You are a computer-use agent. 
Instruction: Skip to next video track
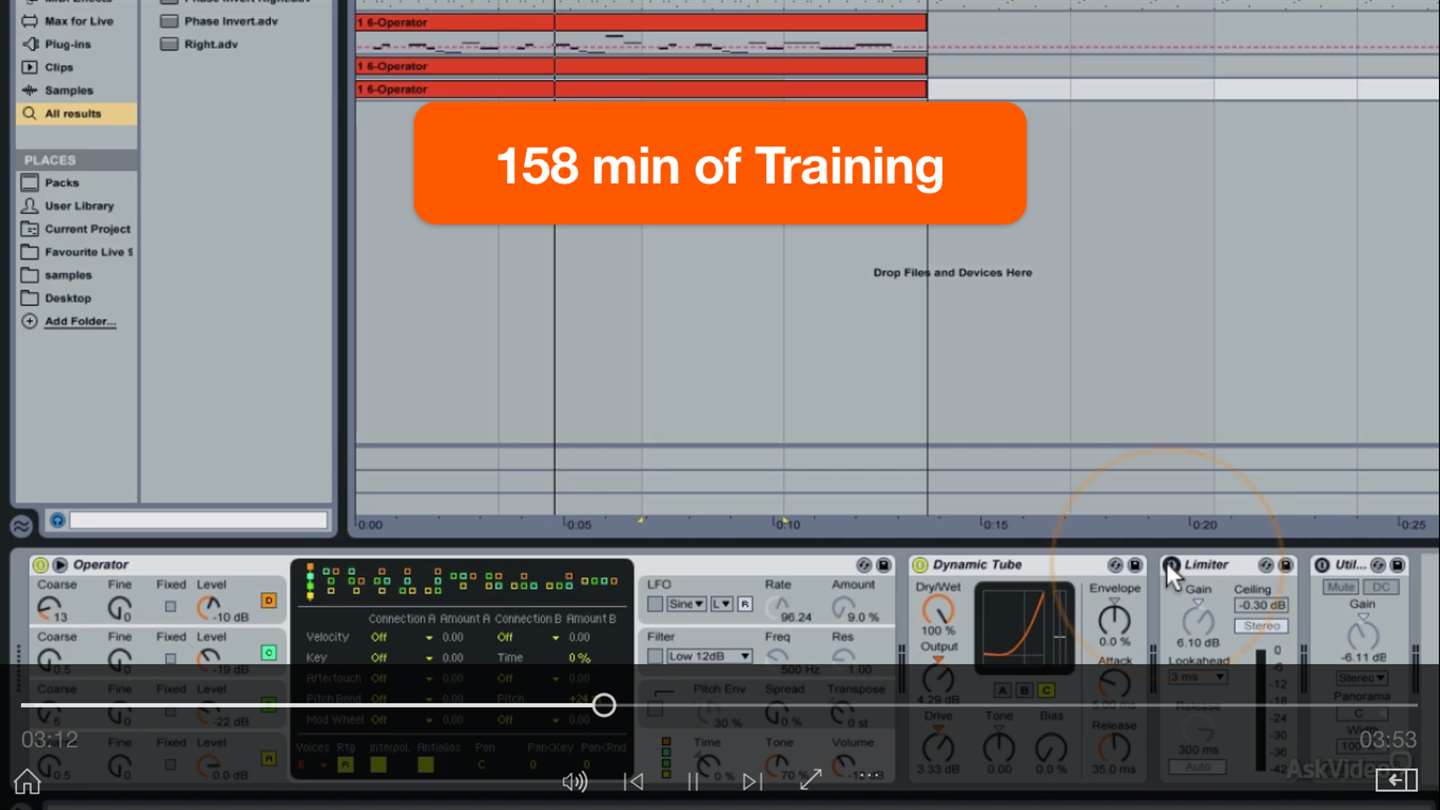(x=753, y=781)
